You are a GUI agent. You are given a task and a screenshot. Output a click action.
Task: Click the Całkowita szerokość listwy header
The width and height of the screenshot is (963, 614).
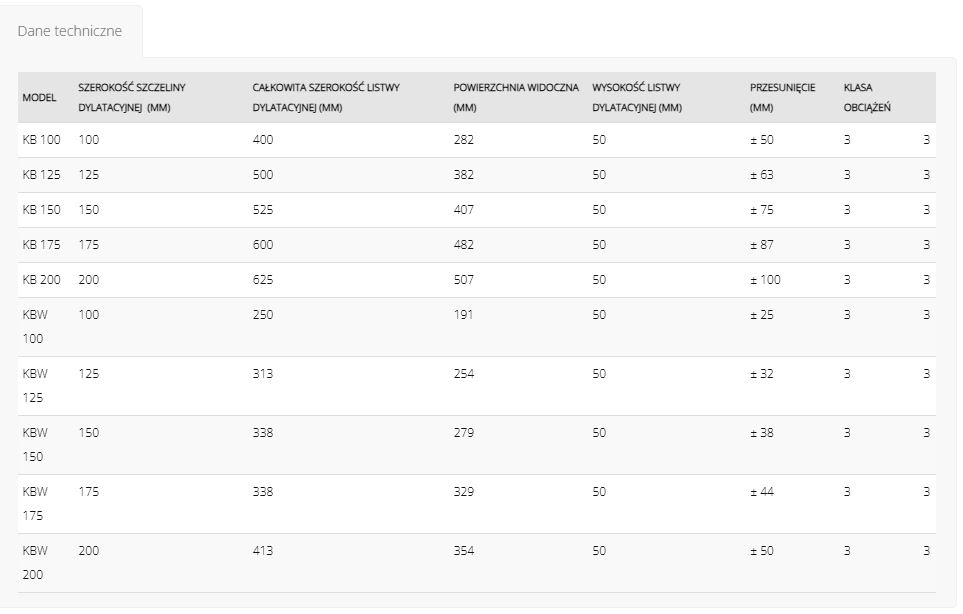326,97
